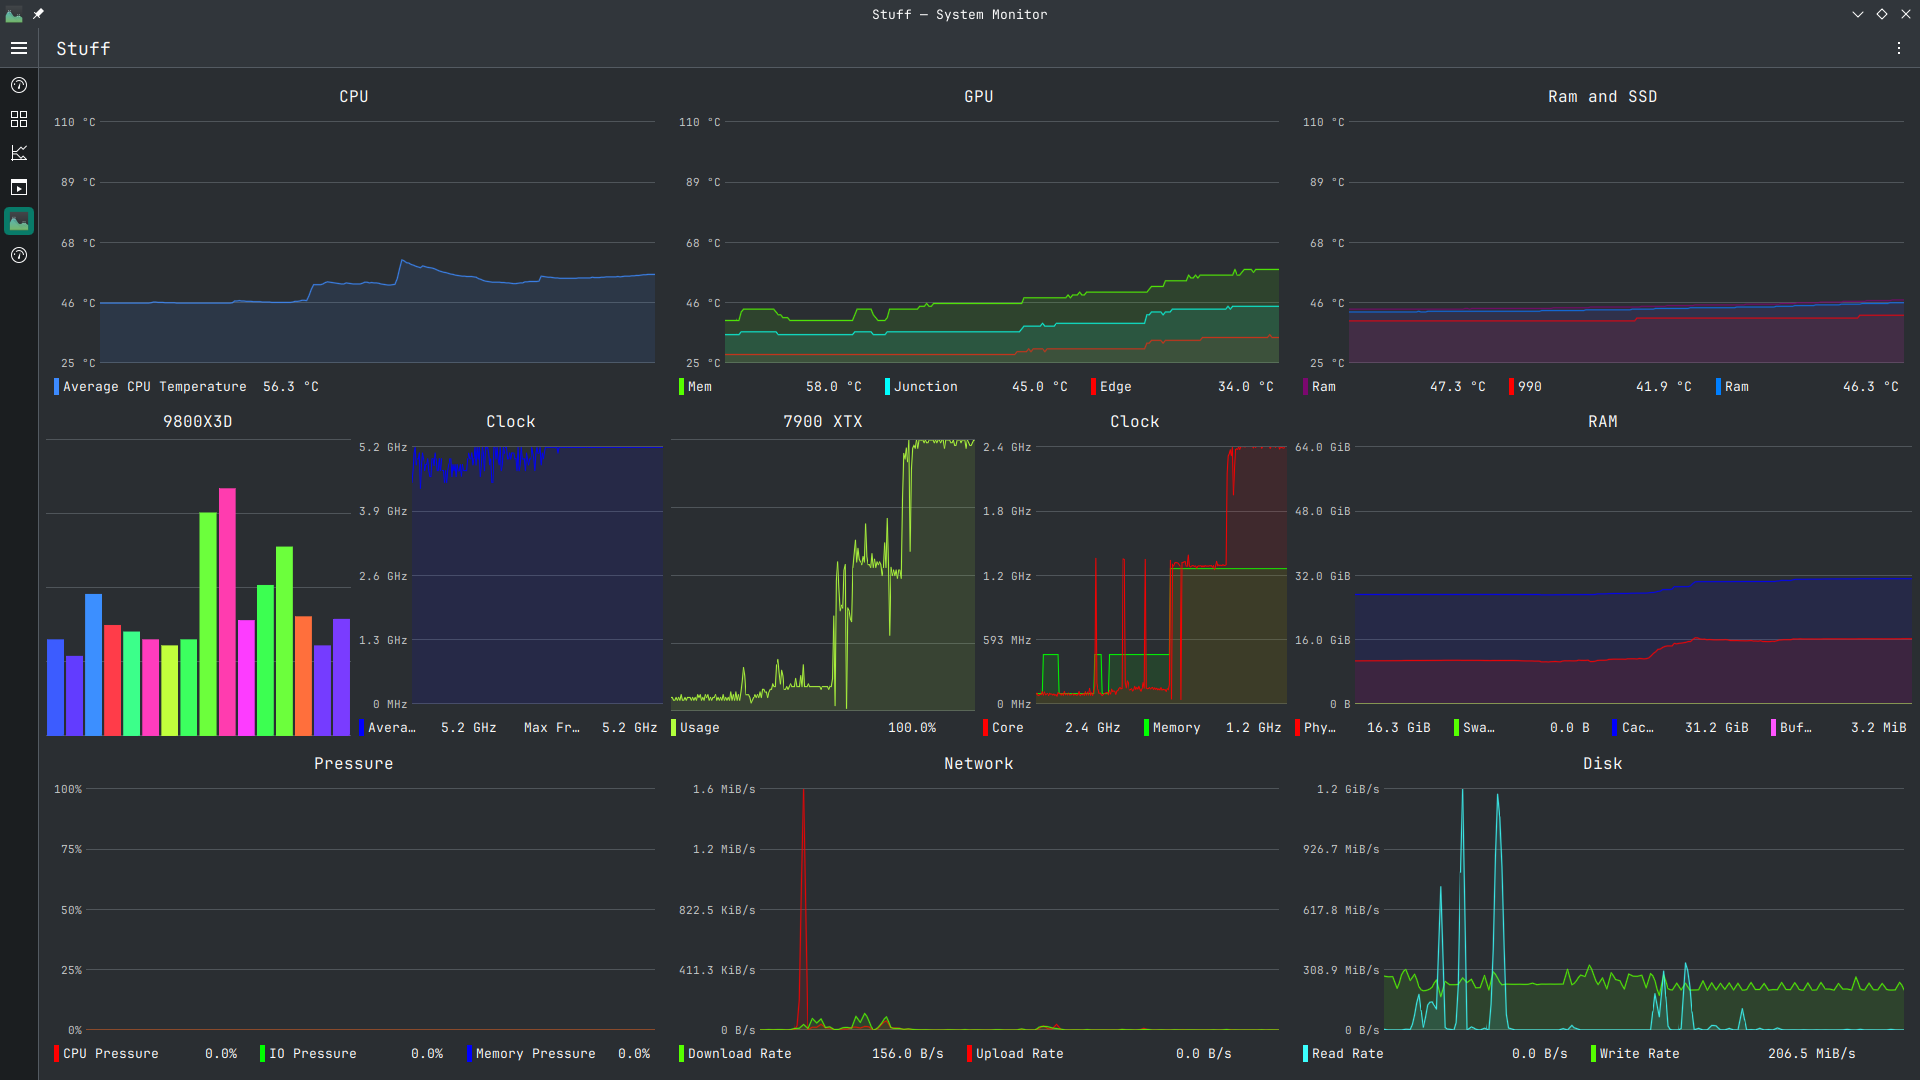Screen dimensions: 1920x1080
Task: Open the Processes window-play page icon
Action: pyautogui.click(x=19, y=187)
